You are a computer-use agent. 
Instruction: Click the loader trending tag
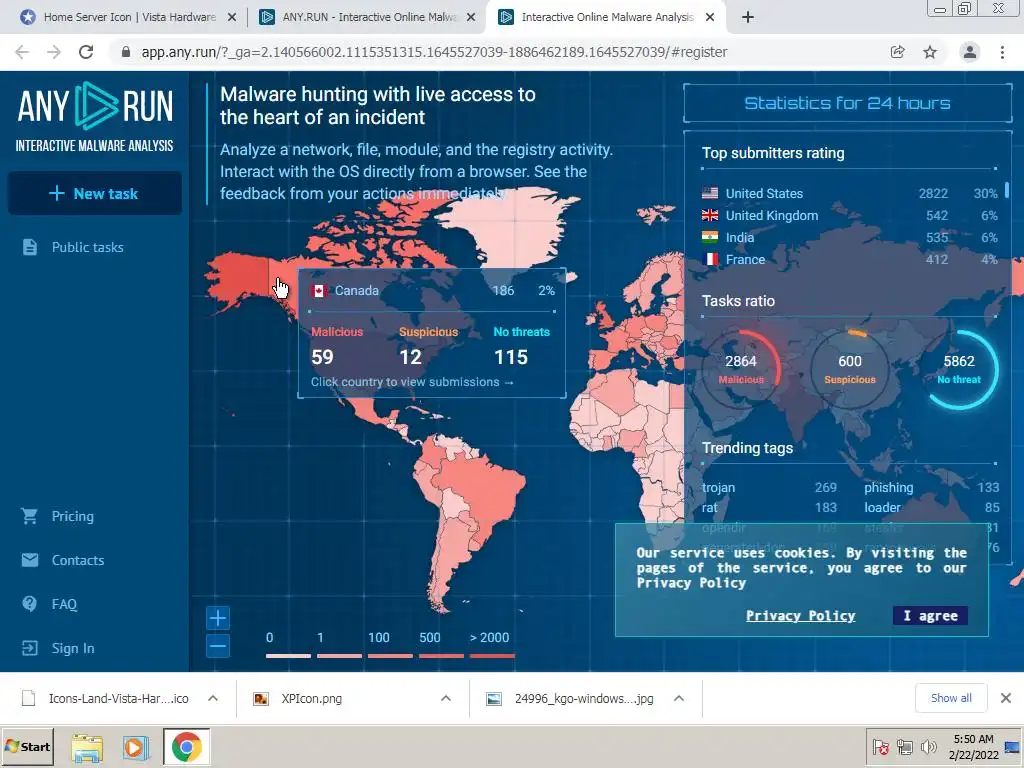[x=882, y=507]
